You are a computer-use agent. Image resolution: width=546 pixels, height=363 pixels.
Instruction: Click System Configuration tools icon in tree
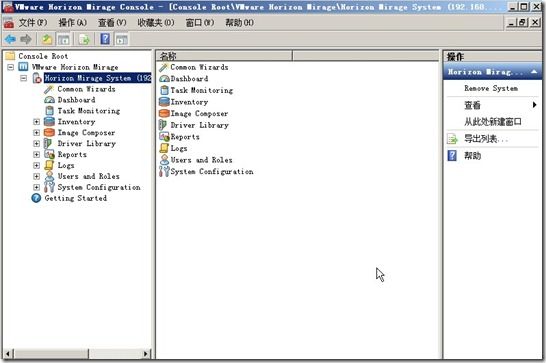49,187
